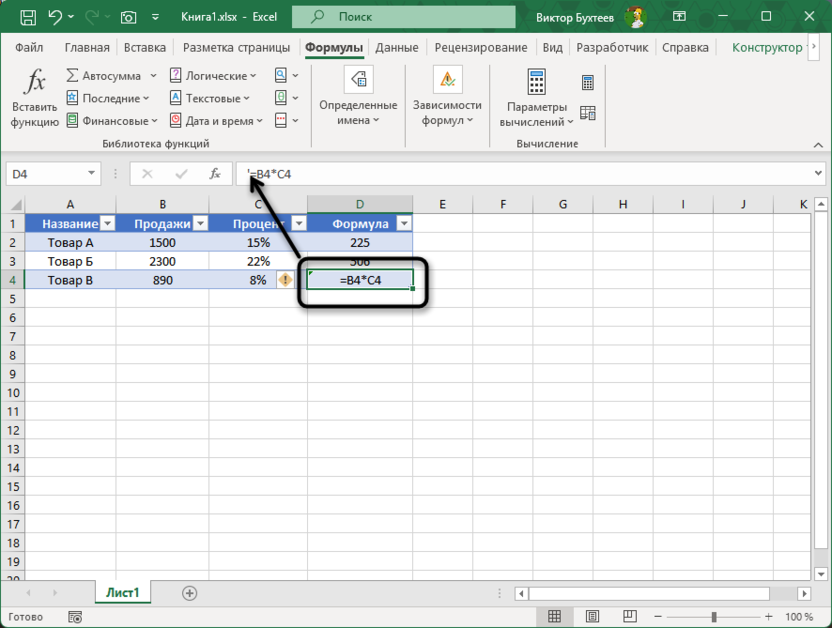
Task: Click the Insert Function fx button in ribbon
Action: (x=35, y=99)
